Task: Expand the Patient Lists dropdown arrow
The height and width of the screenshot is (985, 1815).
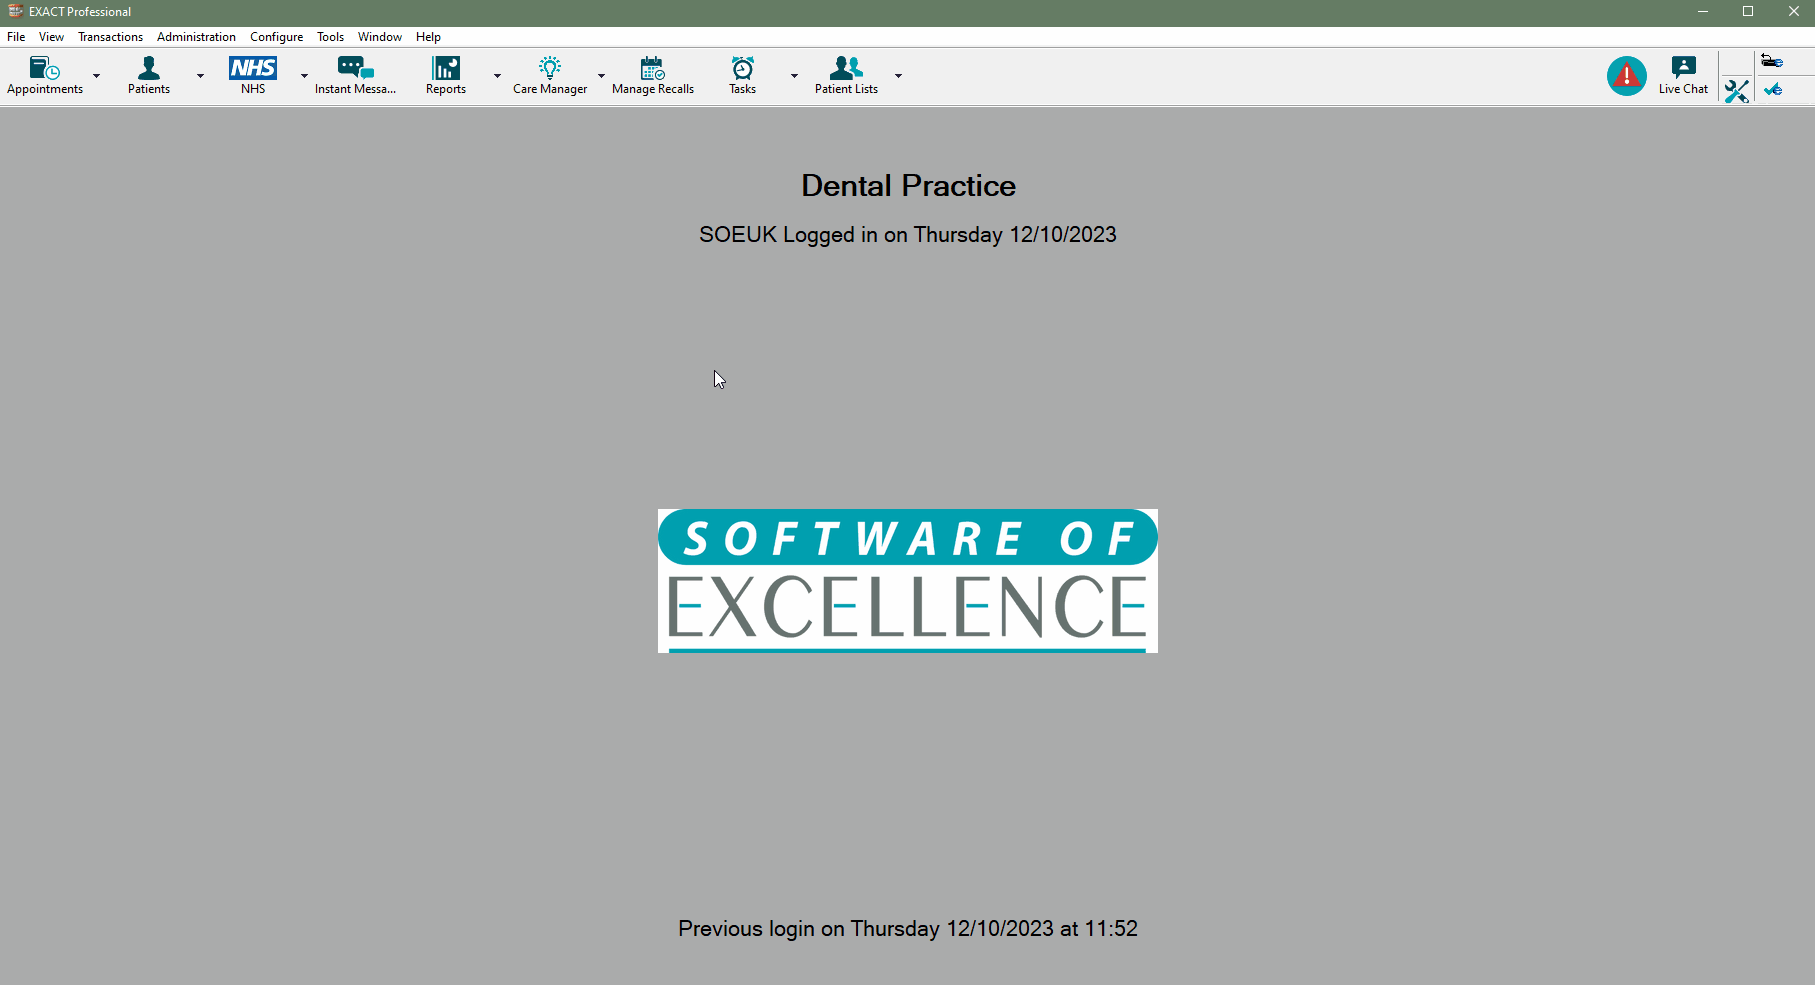Action: [898, 76]
